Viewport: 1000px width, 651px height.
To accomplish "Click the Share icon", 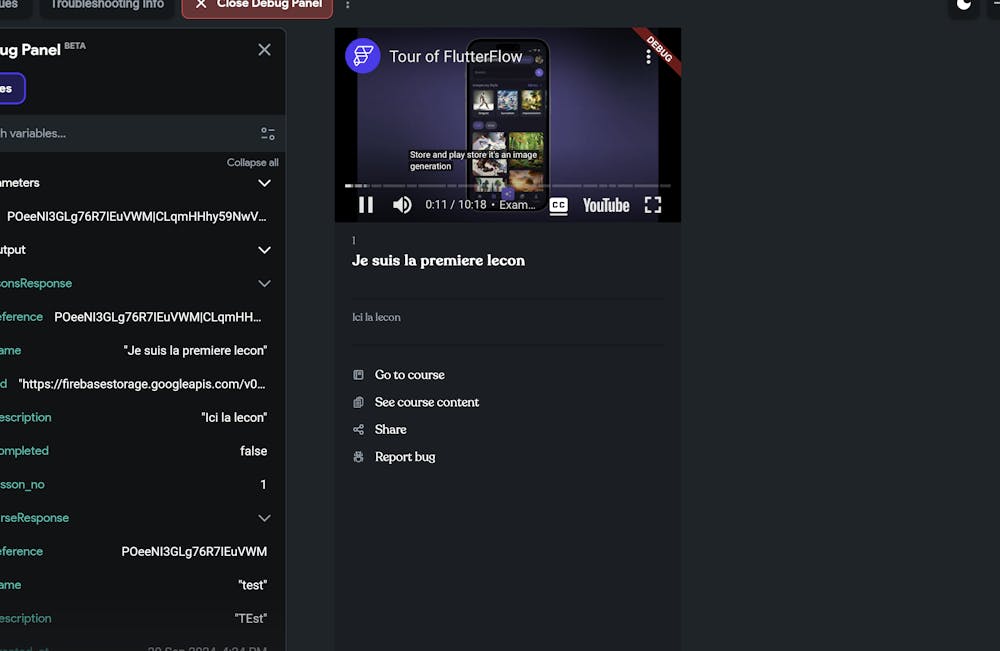I will coord(358,430).
